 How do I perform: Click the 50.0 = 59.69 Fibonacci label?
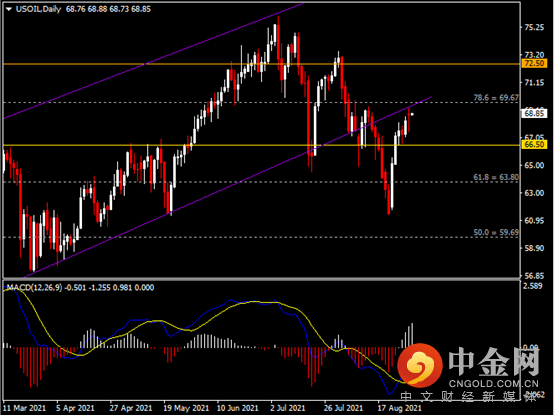(496, 232)
